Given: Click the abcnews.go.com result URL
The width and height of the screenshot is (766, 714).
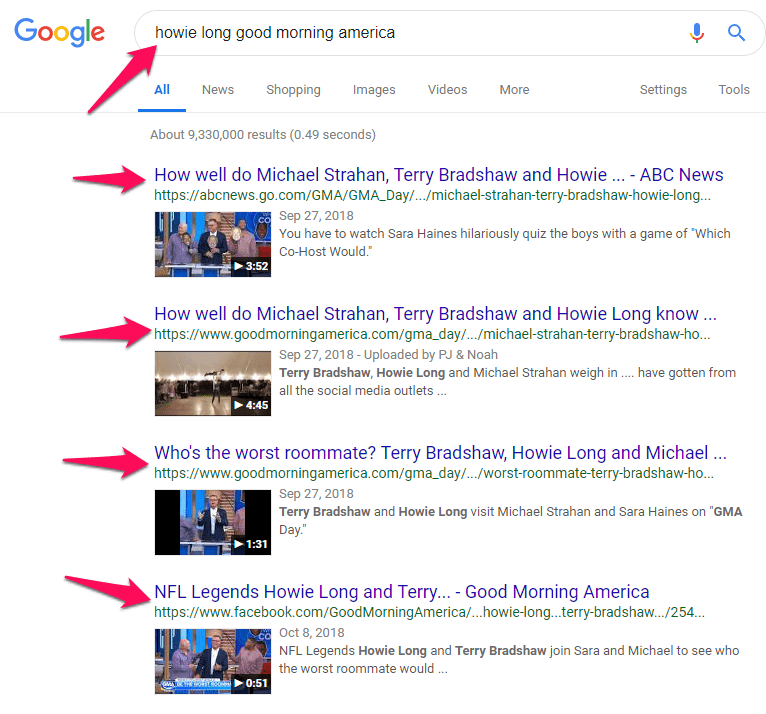Looking at the screenshot, I should click(x=432, y=195).
